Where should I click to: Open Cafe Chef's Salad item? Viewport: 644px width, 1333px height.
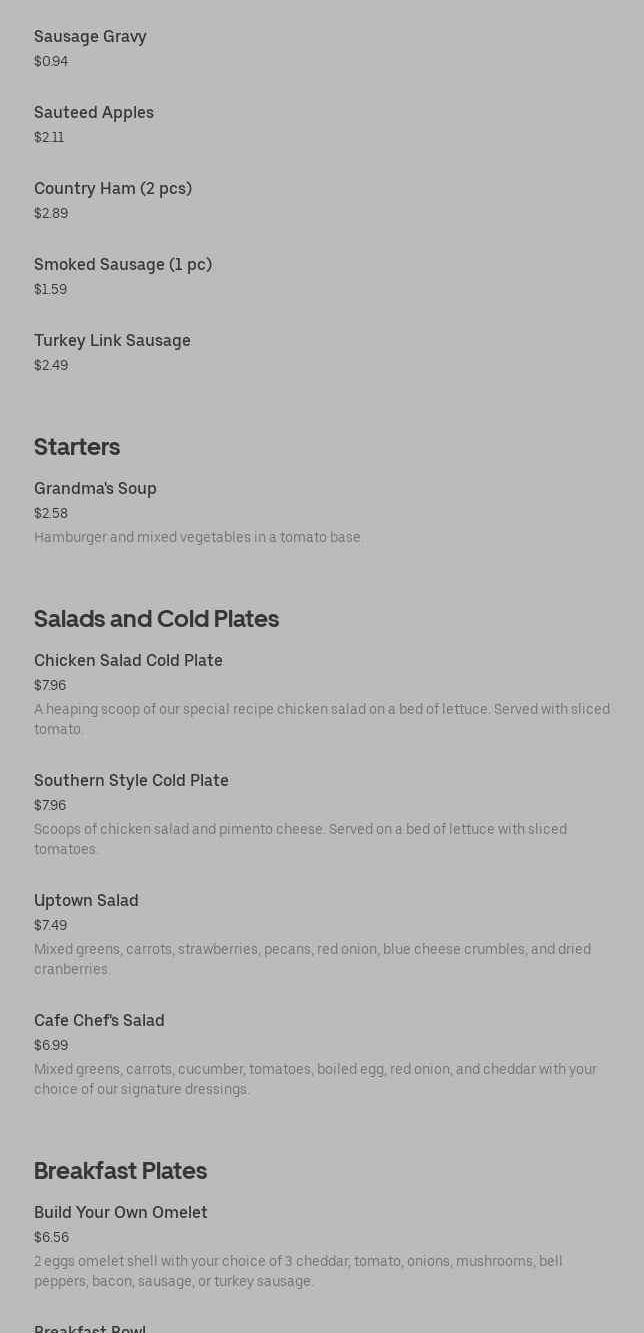(99, 1021)
